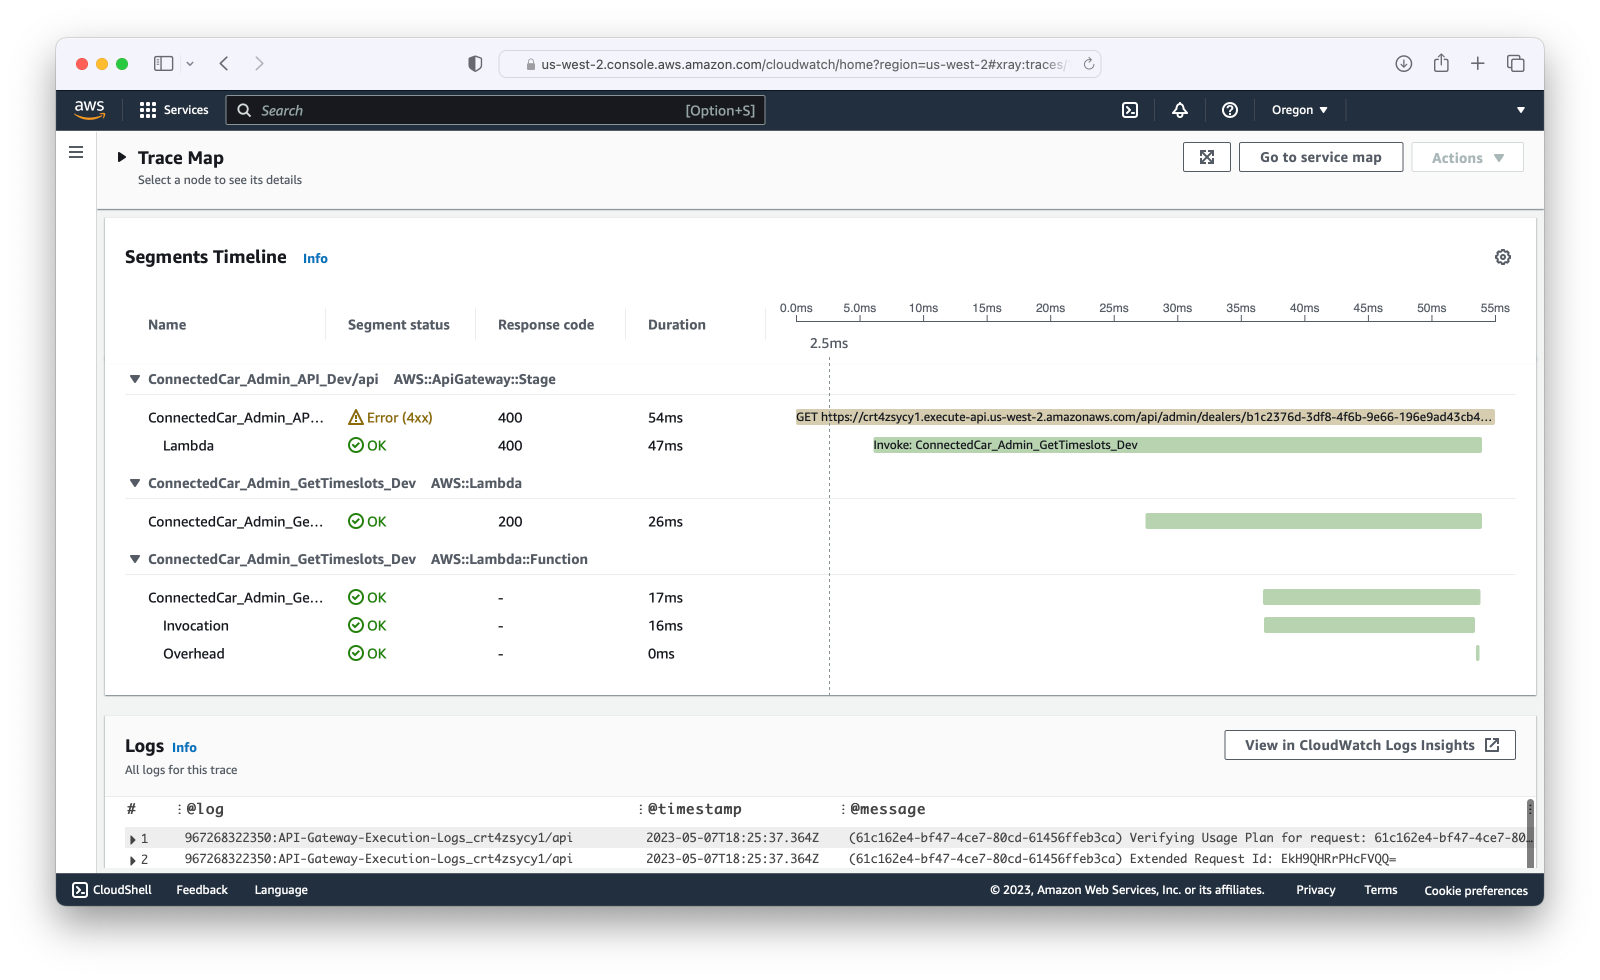The image size is (1600, 980).
Task: Collapse the GetTimeslots_Dev AWS::Lambda::Function group
Action: 134,559
